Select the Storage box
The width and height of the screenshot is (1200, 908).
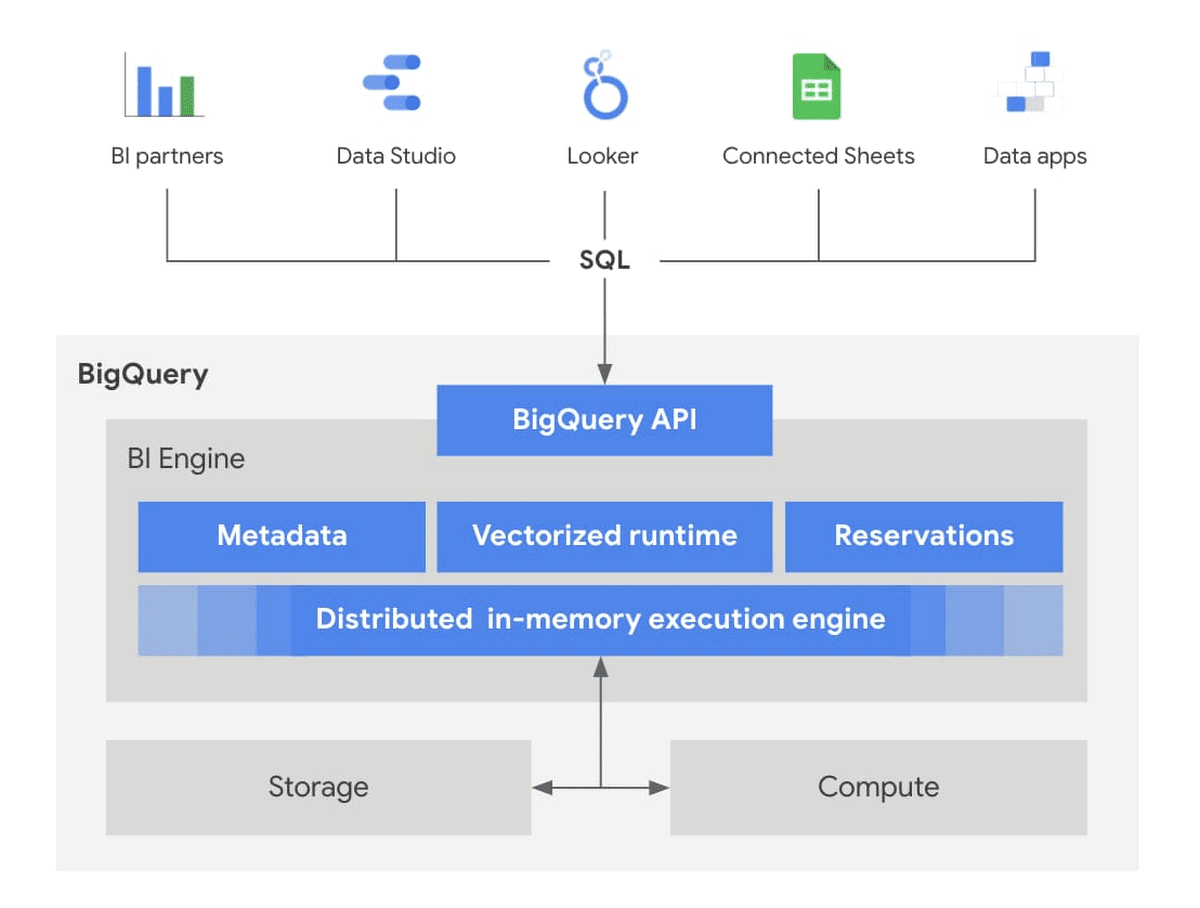[318, 787]
